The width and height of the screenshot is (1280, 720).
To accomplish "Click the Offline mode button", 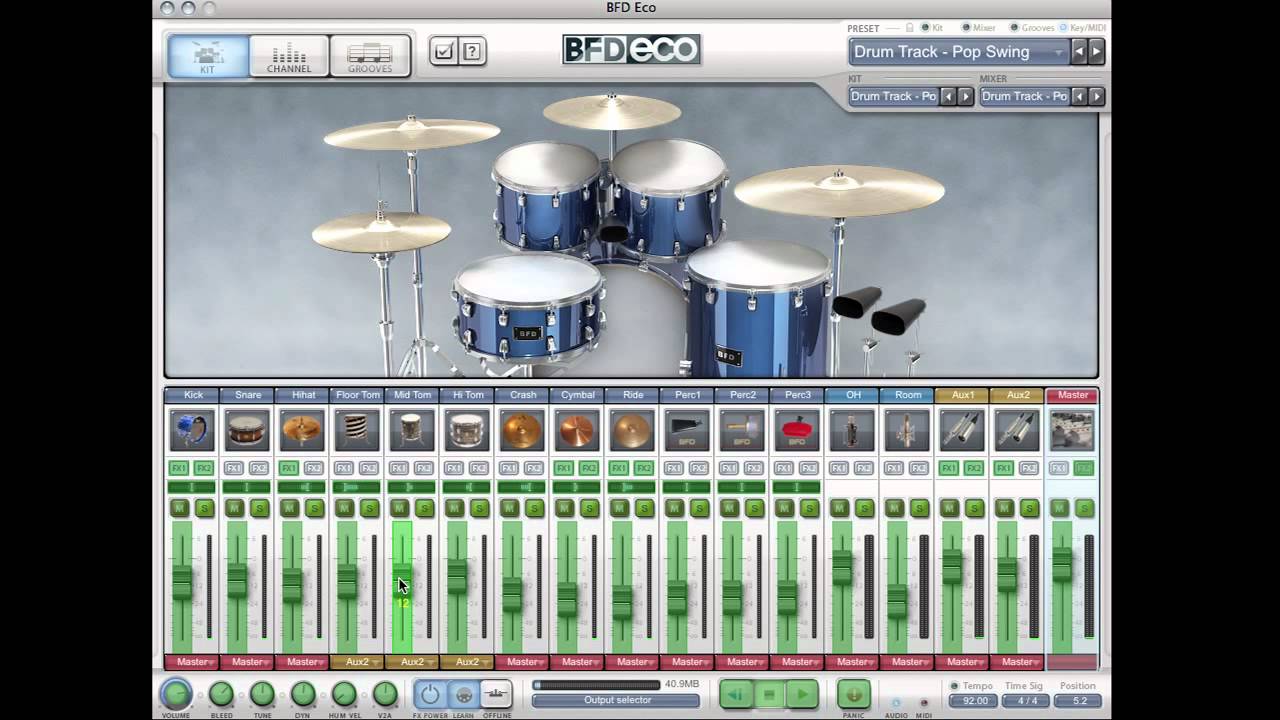I will (x=496, y=694).
